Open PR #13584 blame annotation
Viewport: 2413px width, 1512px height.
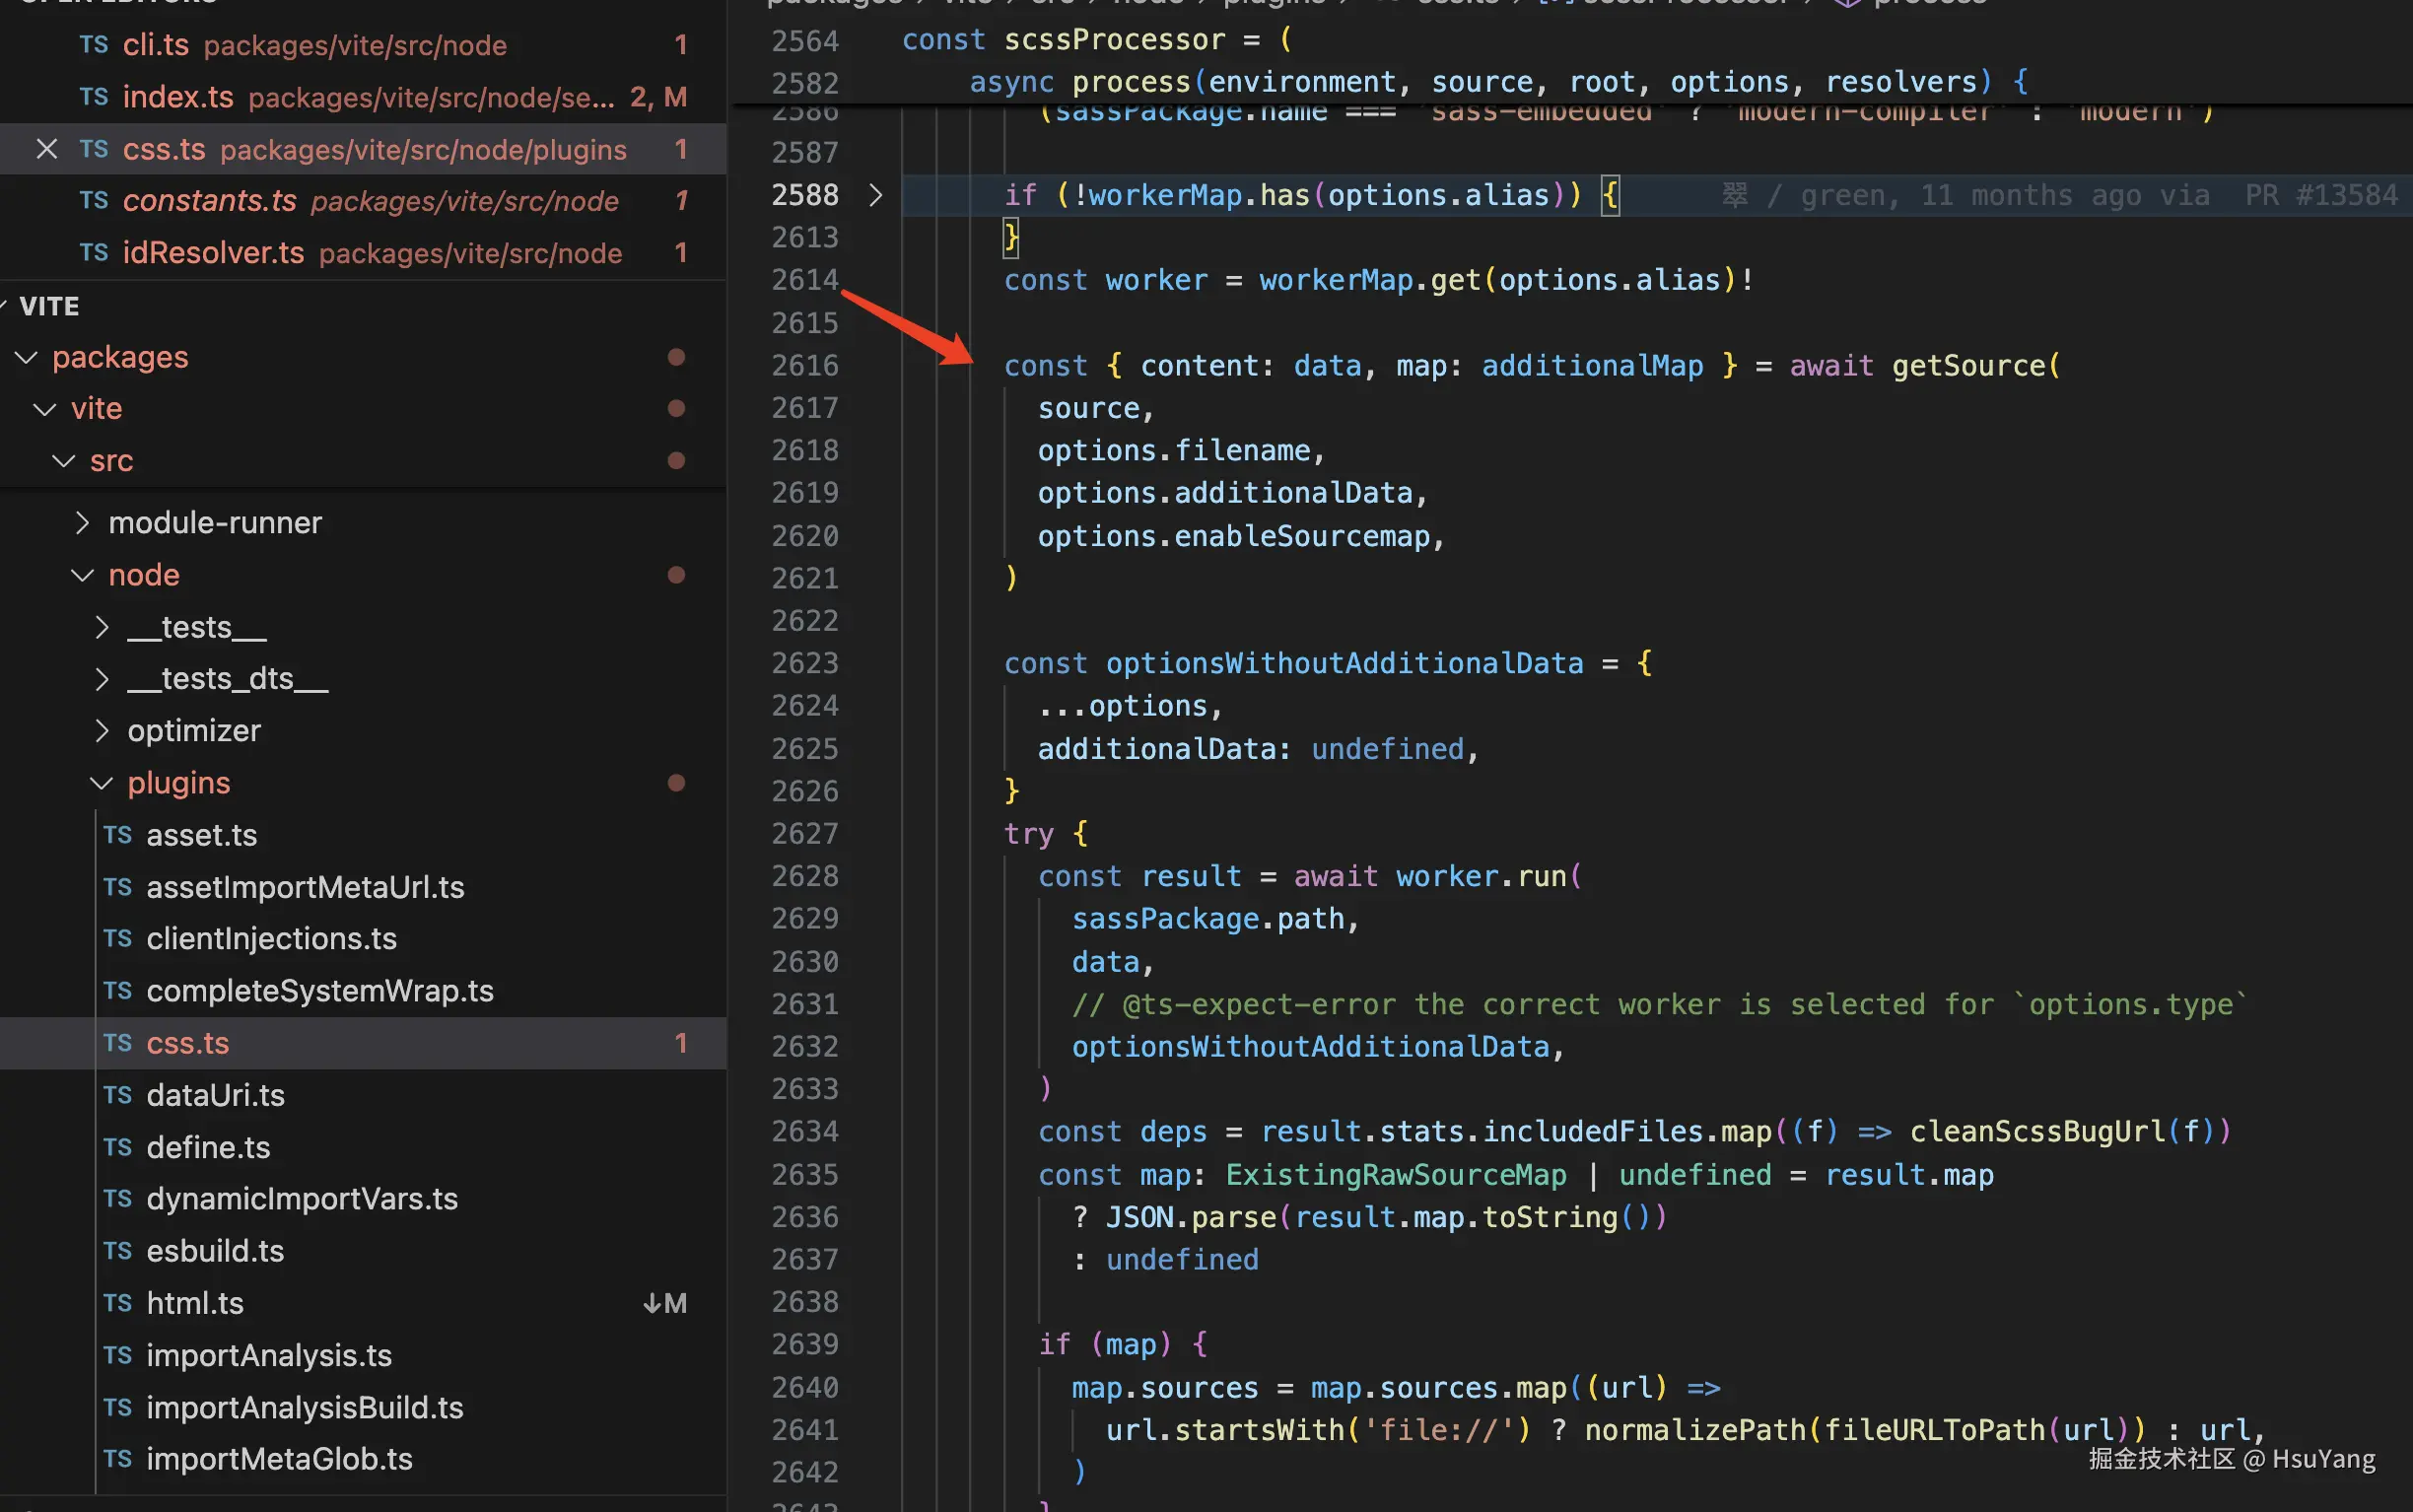(2320, 195)
